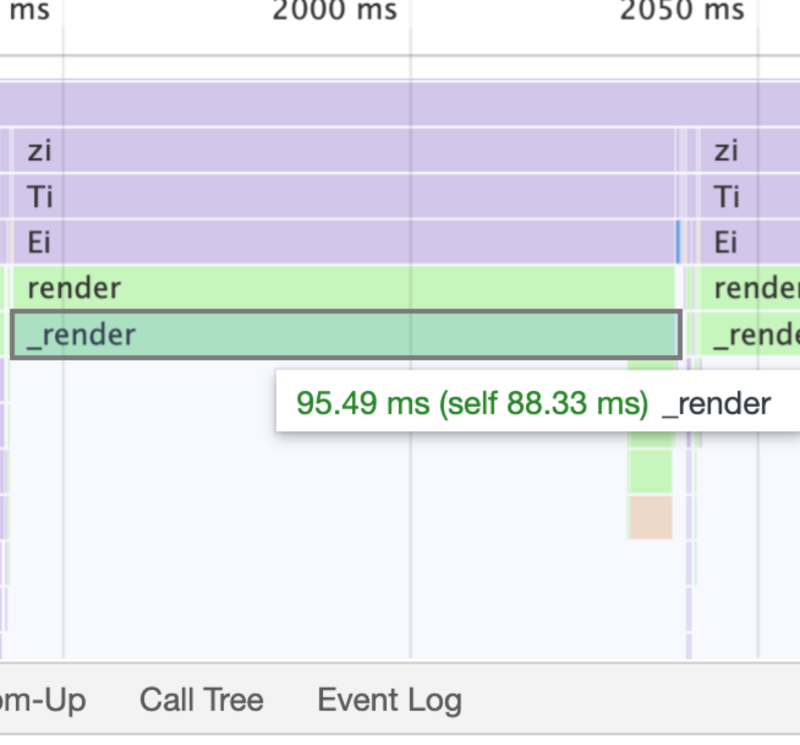800x745 pixels.
Task: Select the beige block below the green stack
Action: (x=650, y=517)
